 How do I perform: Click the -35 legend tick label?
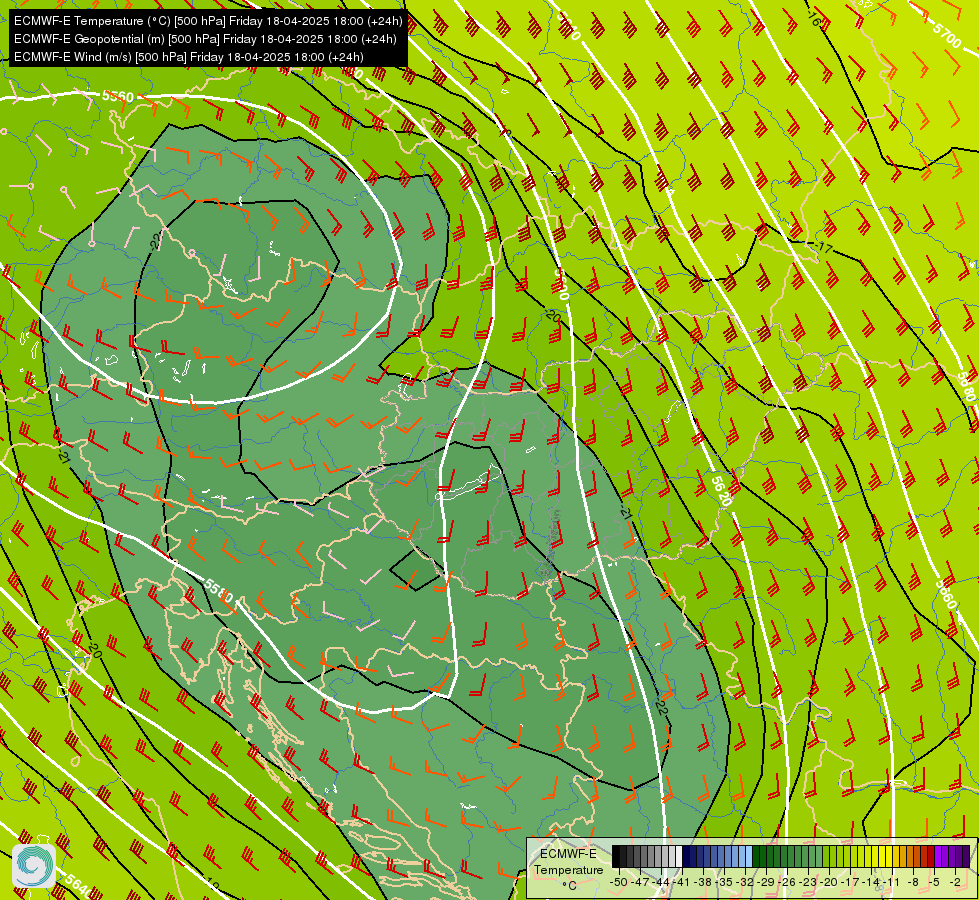pos(724,882)
